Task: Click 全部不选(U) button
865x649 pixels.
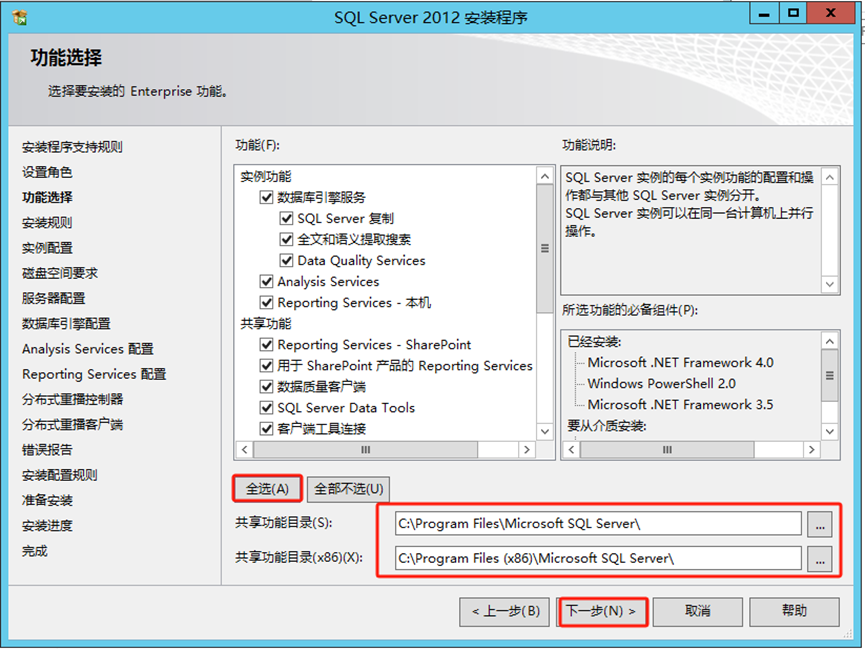Action: click(x=349, y=489)
